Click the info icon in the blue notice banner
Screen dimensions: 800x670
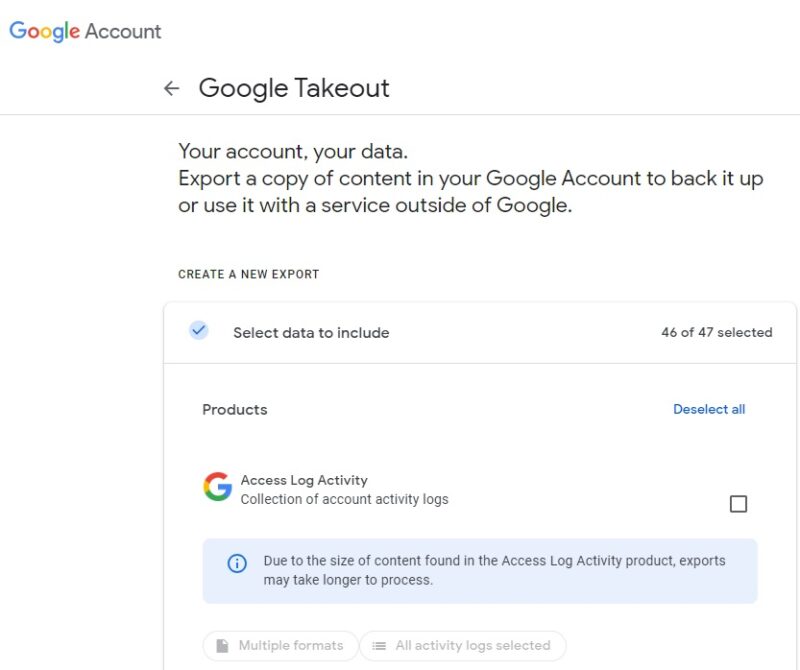(x=237, y=562)
